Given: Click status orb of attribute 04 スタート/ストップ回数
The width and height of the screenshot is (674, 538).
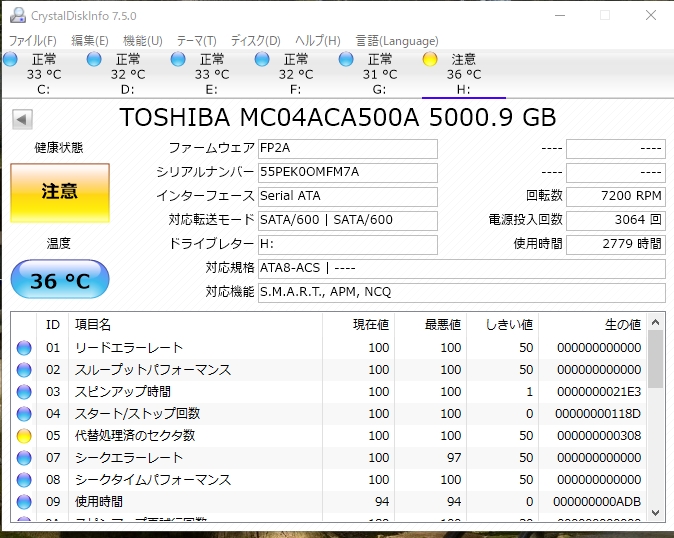Looking at the screenshot, I should (x=24, y=413).
